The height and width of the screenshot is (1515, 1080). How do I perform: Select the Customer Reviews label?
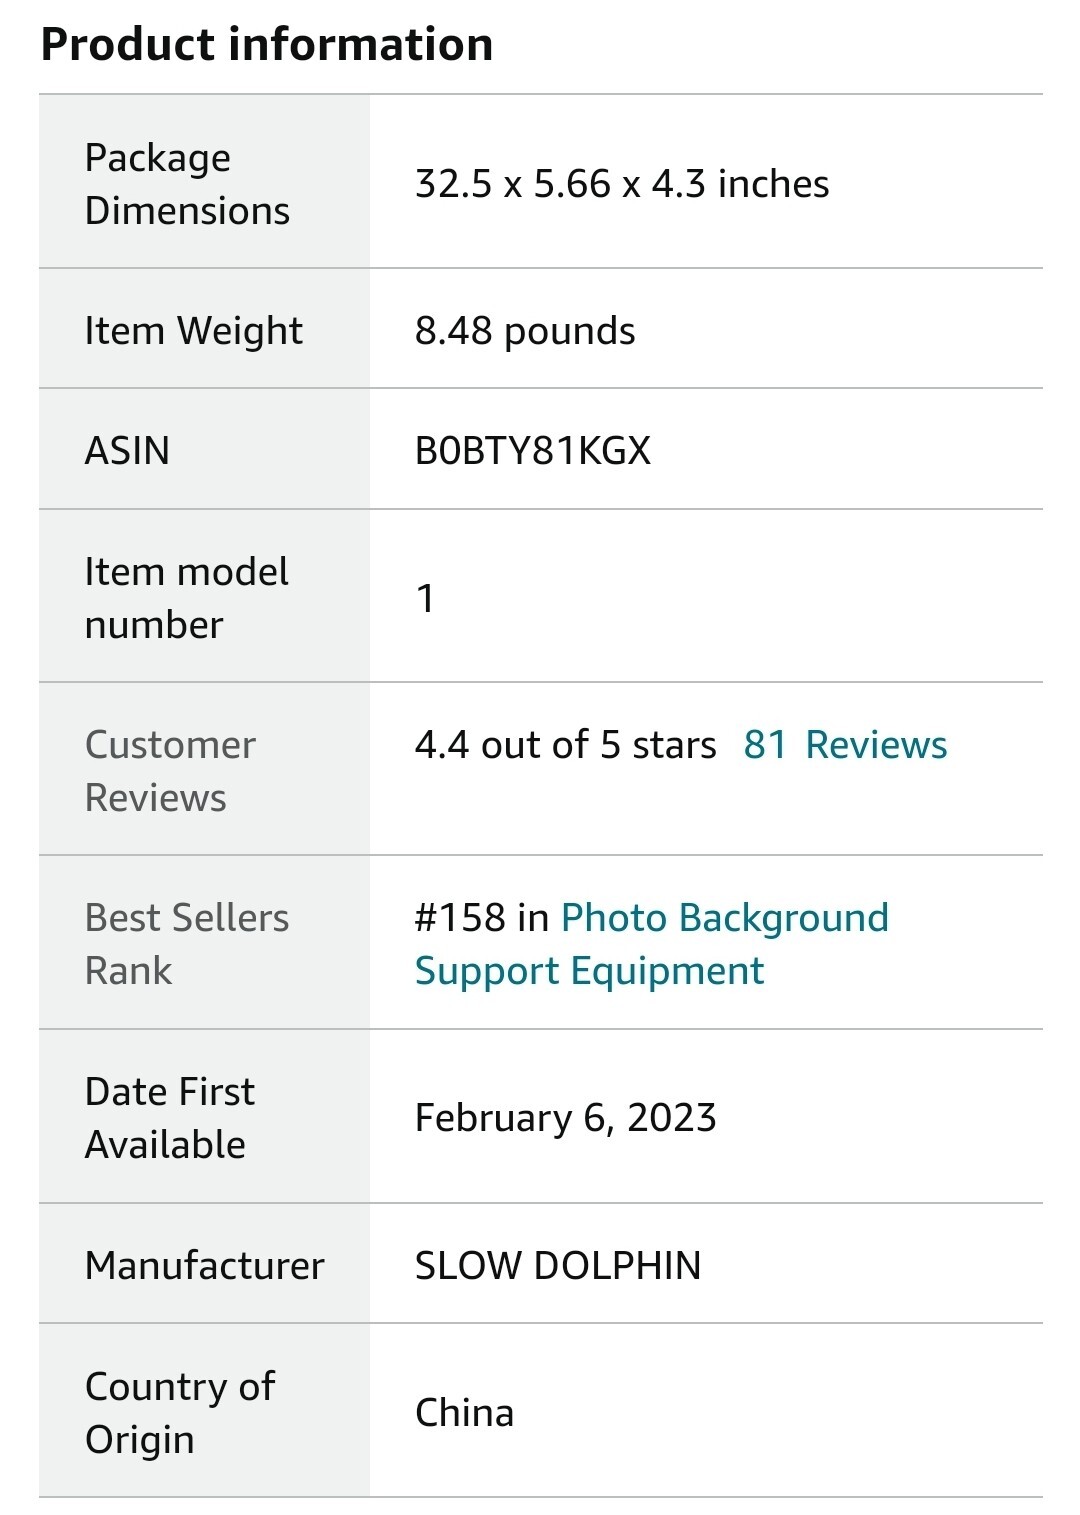pos(170,771)
